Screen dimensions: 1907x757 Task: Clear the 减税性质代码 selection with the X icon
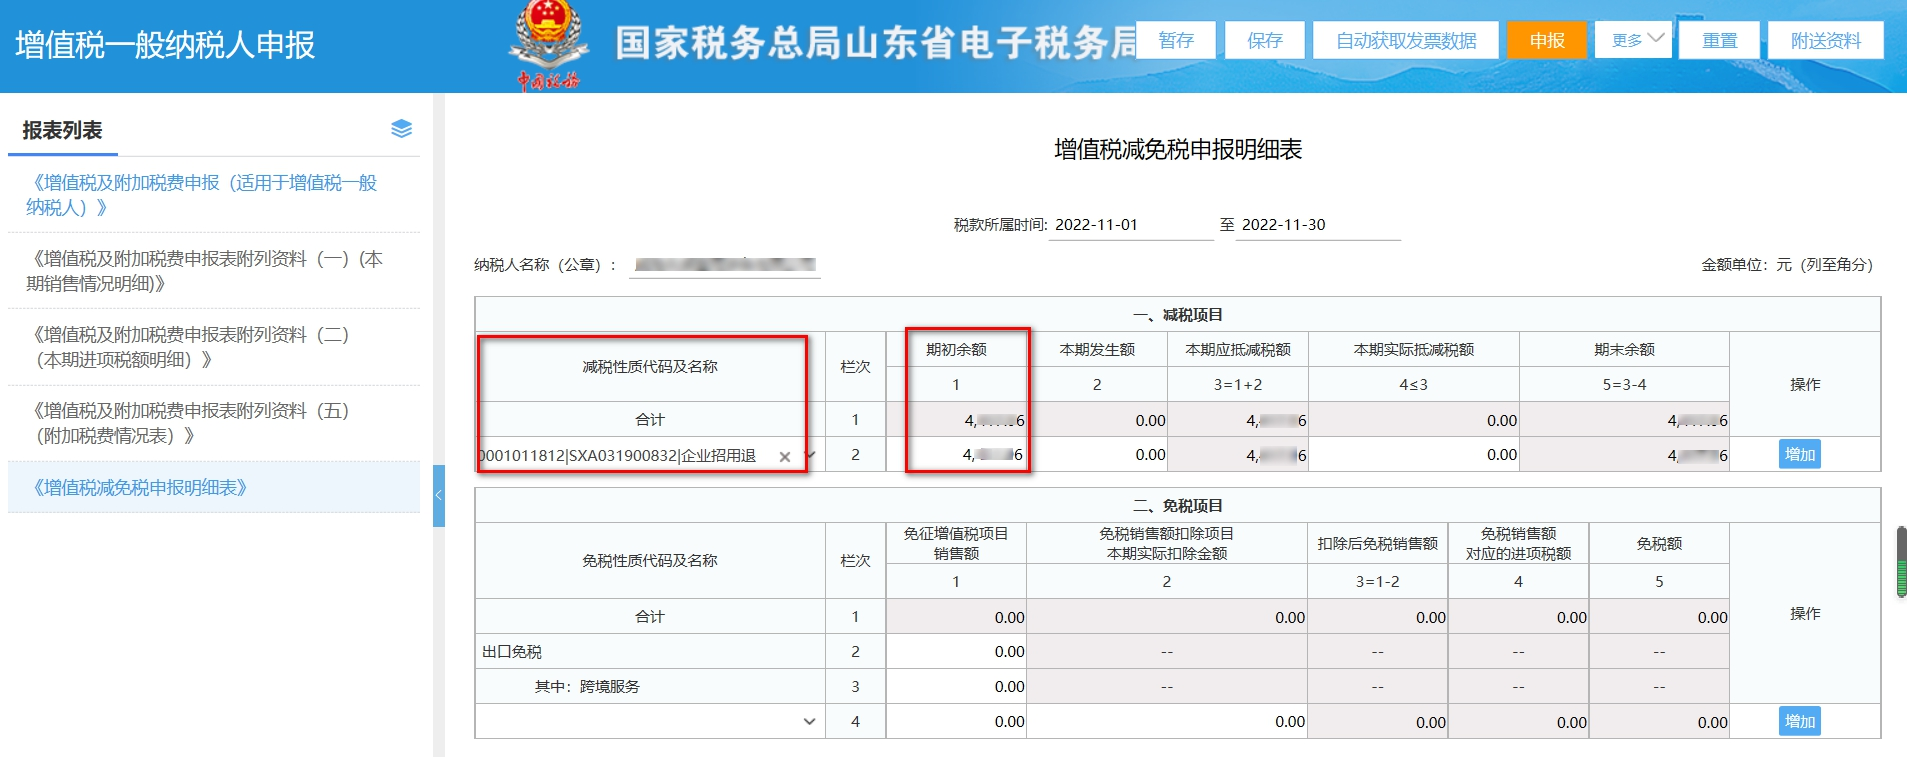785,457
